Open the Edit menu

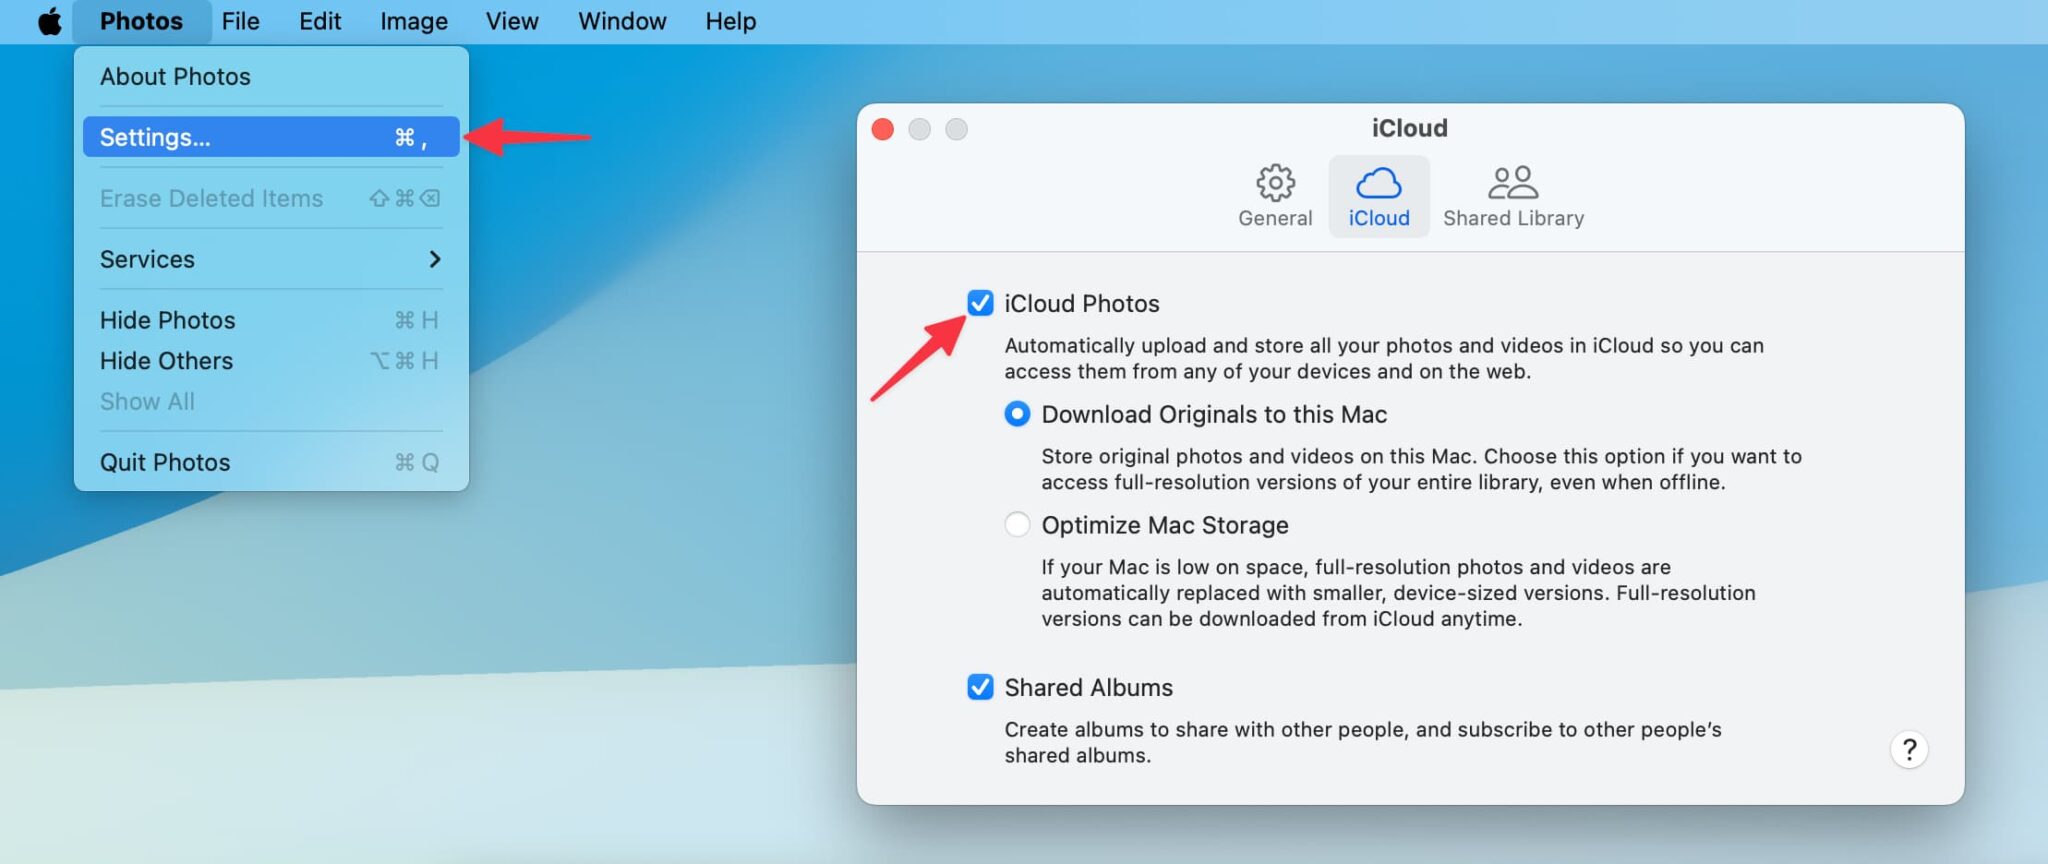coord(320,21)
